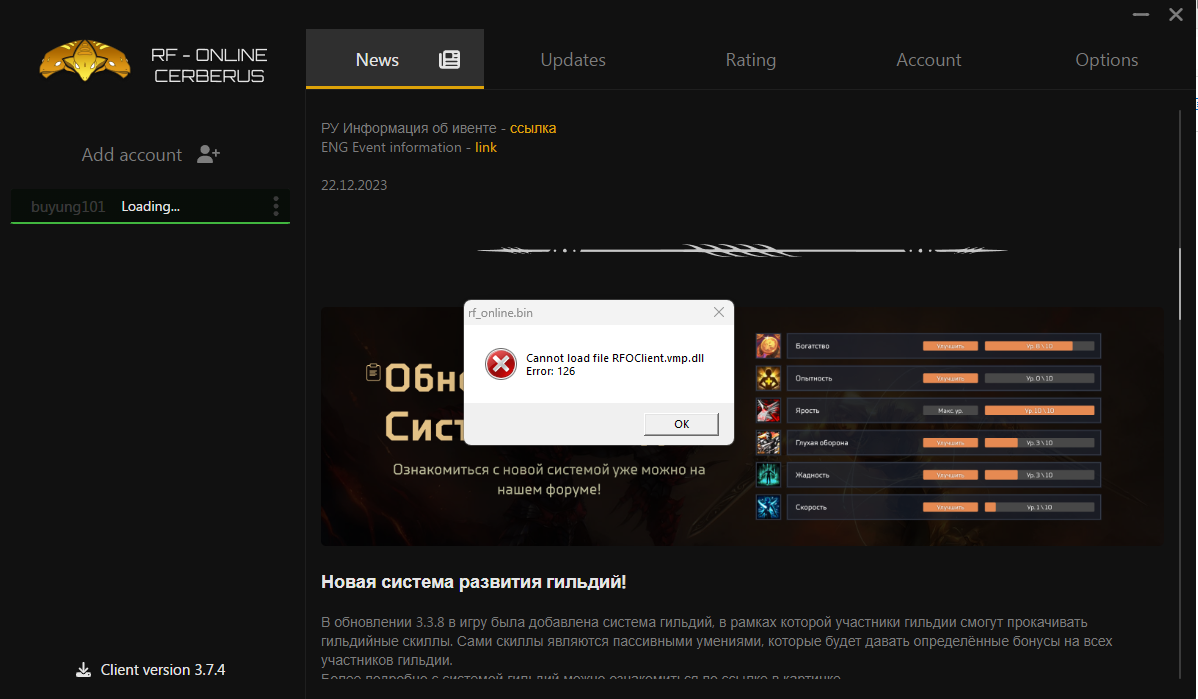This screenshot has width=1198, height=699.
Task: Click the Ярость progress bar
Action: (1039, 410)
